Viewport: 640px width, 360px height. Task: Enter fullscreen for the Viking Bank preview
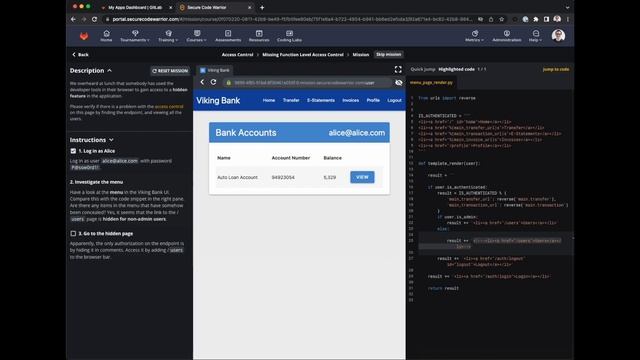coord(398,70)
